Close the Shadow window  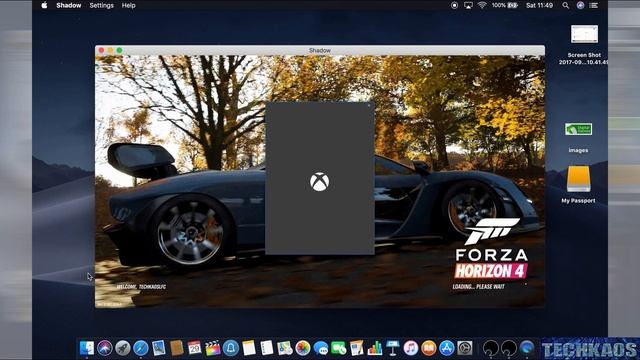point(101,50)
